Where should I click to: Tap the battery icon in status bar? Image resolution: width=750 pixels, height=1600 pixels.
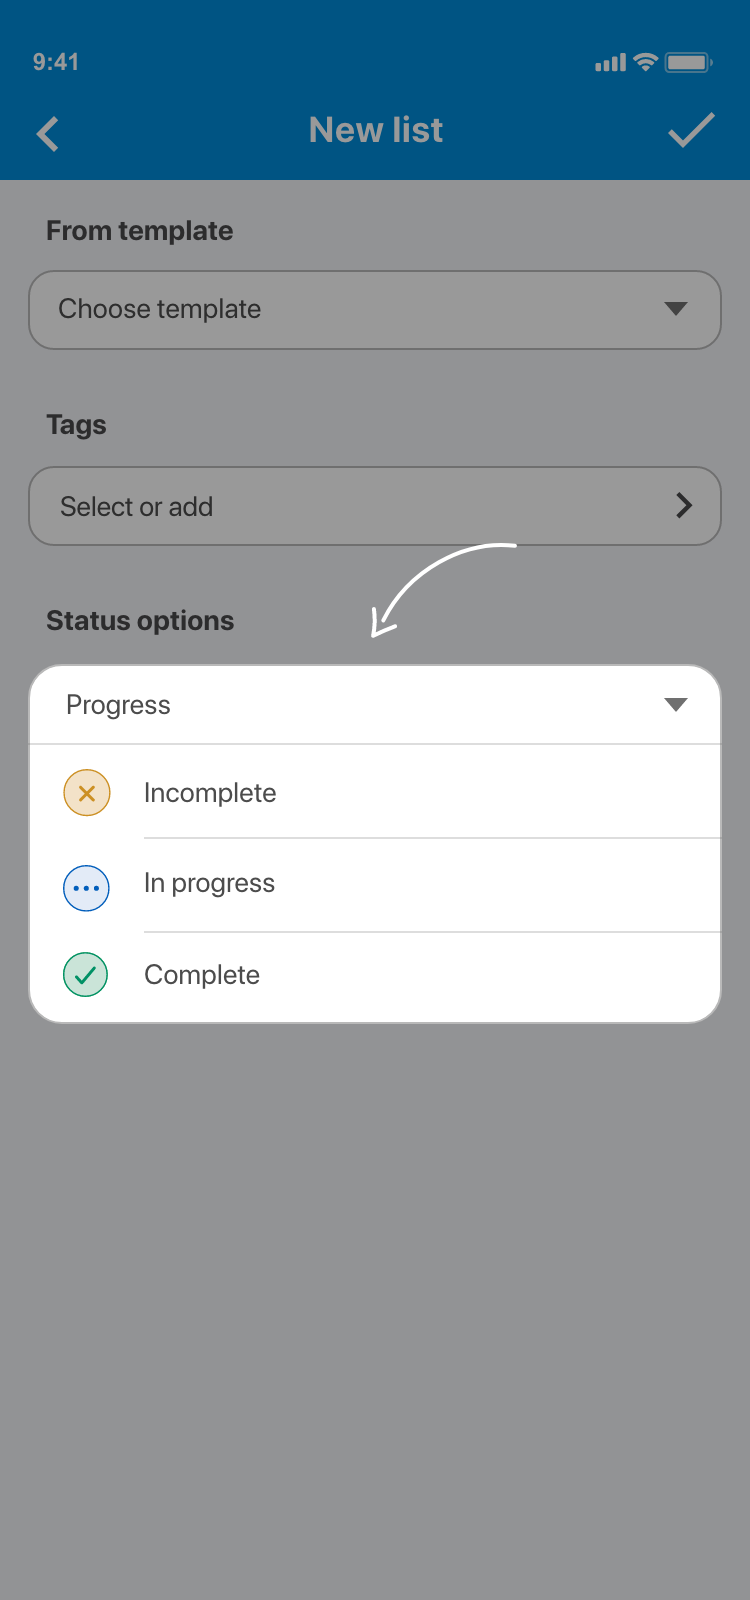pos(688,63)
